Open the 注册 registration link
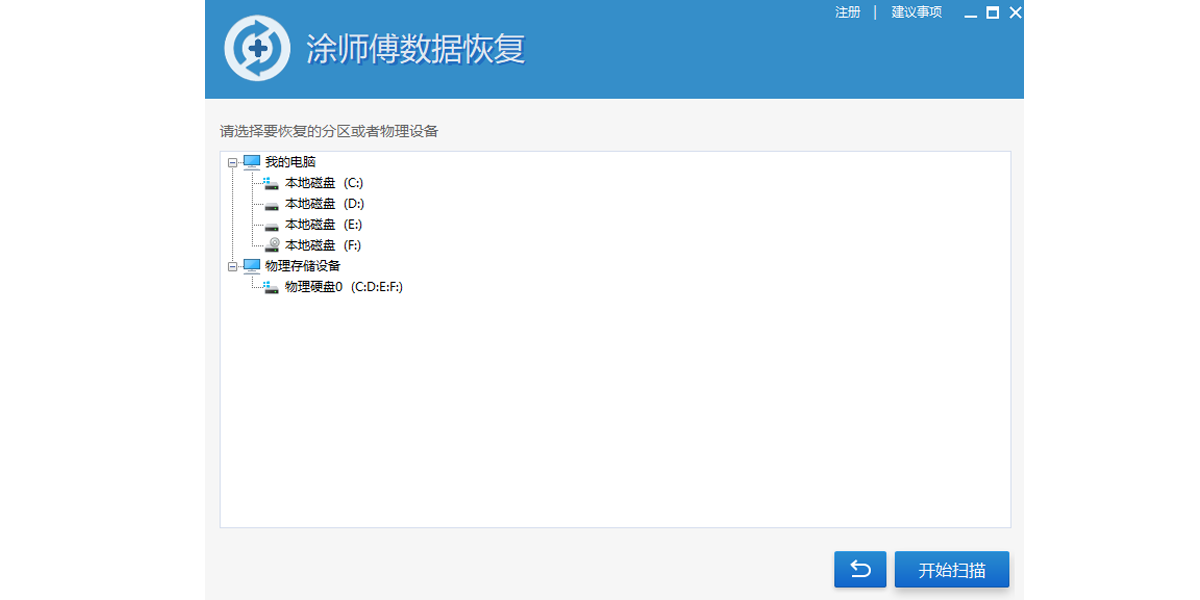 pos(847,13)
